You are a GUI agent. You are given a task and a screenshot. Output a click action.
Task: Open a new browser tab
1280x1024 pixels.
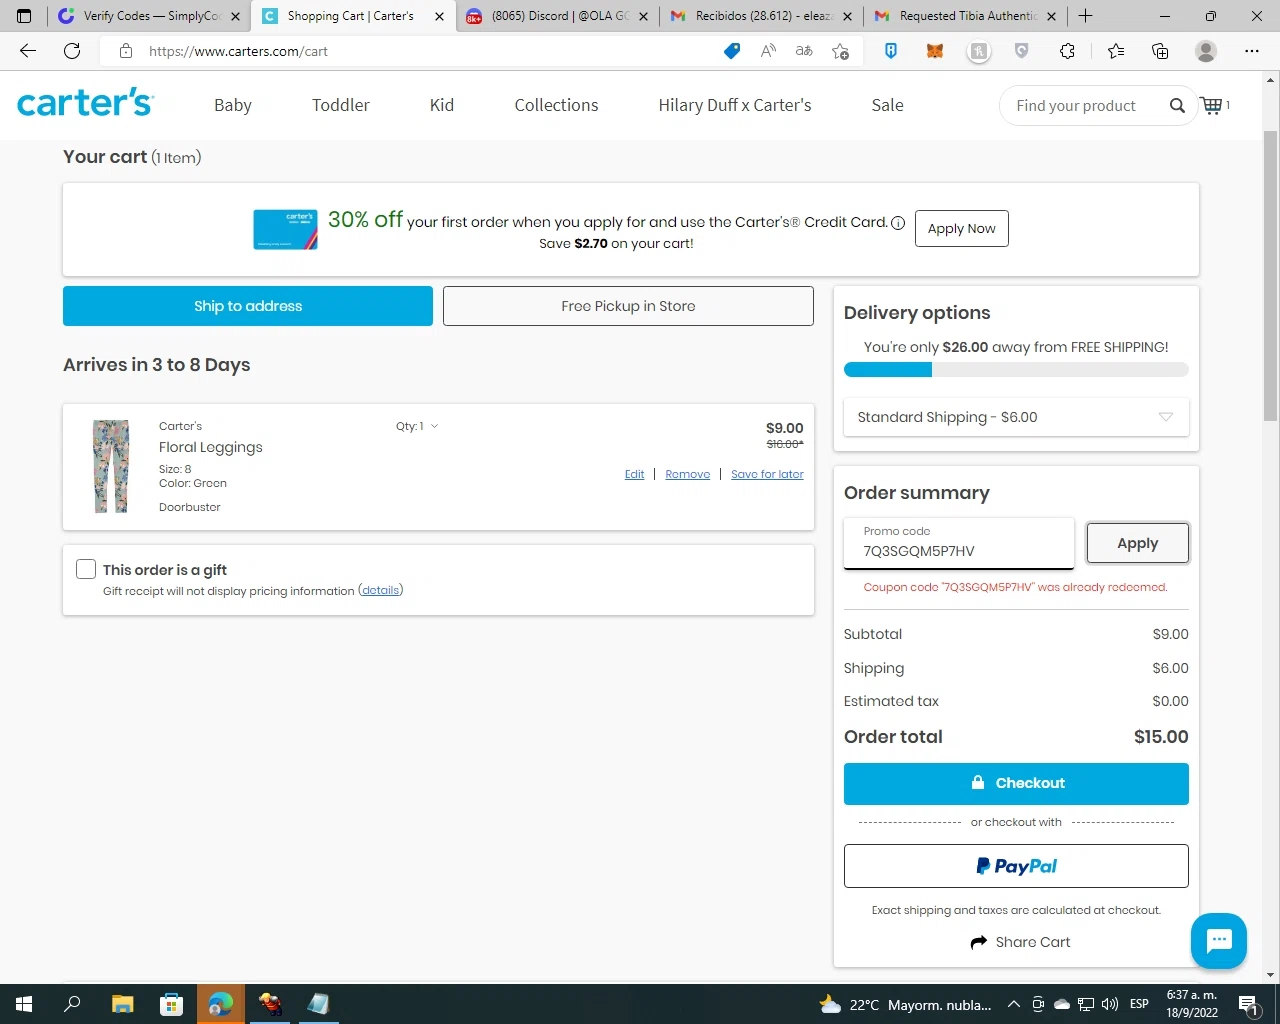tap(1086, 16)
